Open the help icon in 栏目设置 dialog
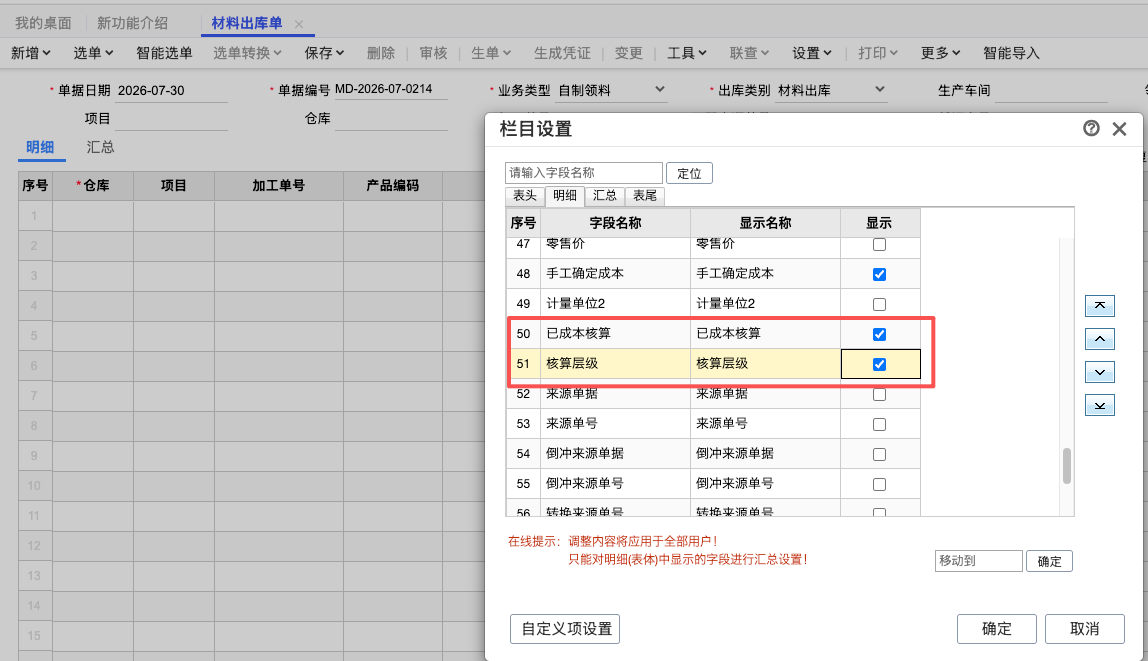1148x661 pixels. tap(1091, 129)
